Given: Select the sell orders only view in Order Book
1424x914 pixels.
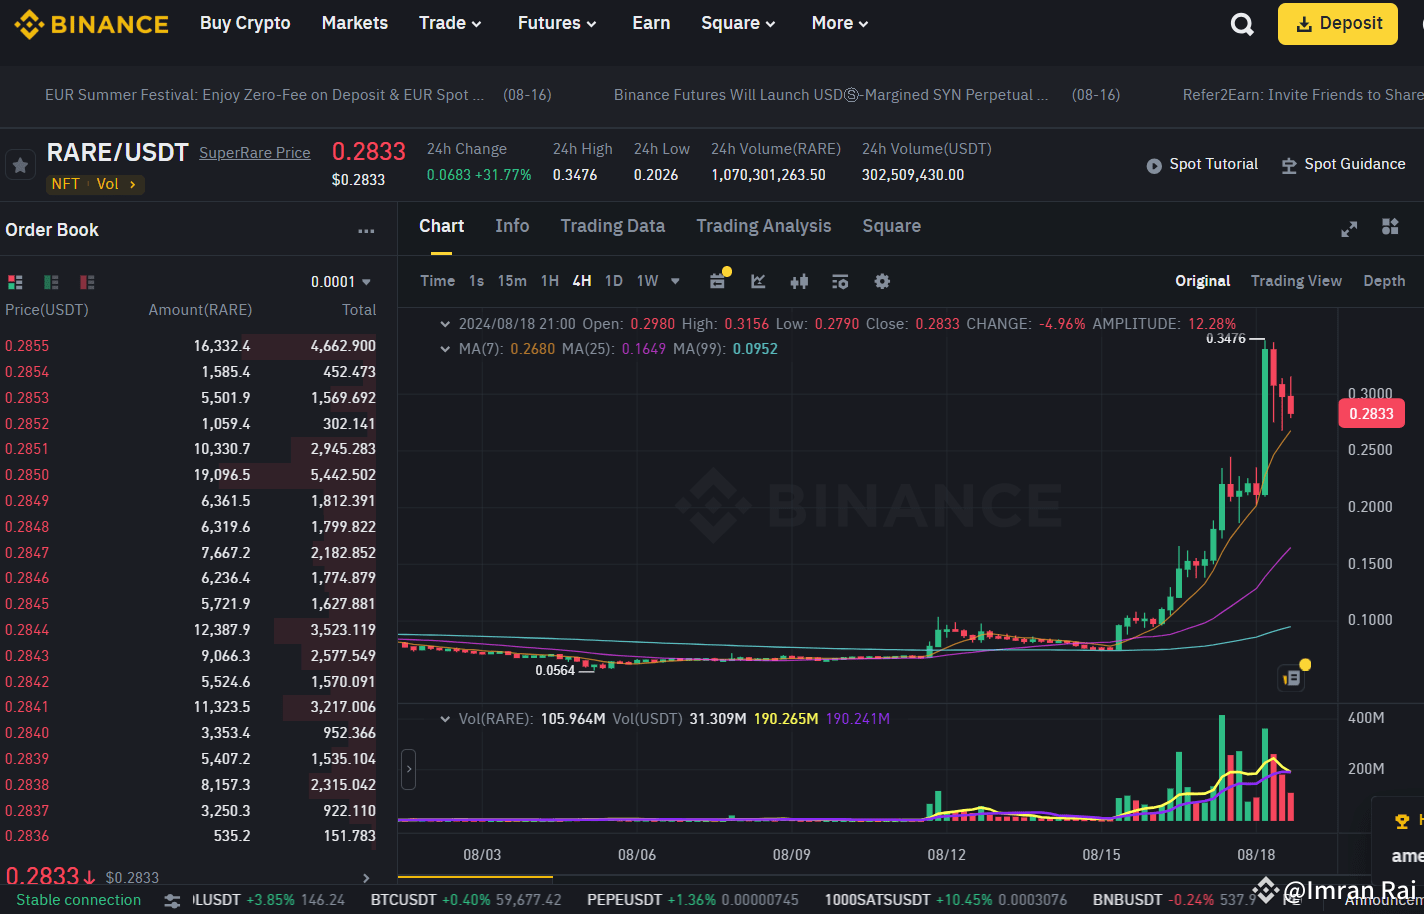Looking at the screenshot, I should click(x=87, y=281).
